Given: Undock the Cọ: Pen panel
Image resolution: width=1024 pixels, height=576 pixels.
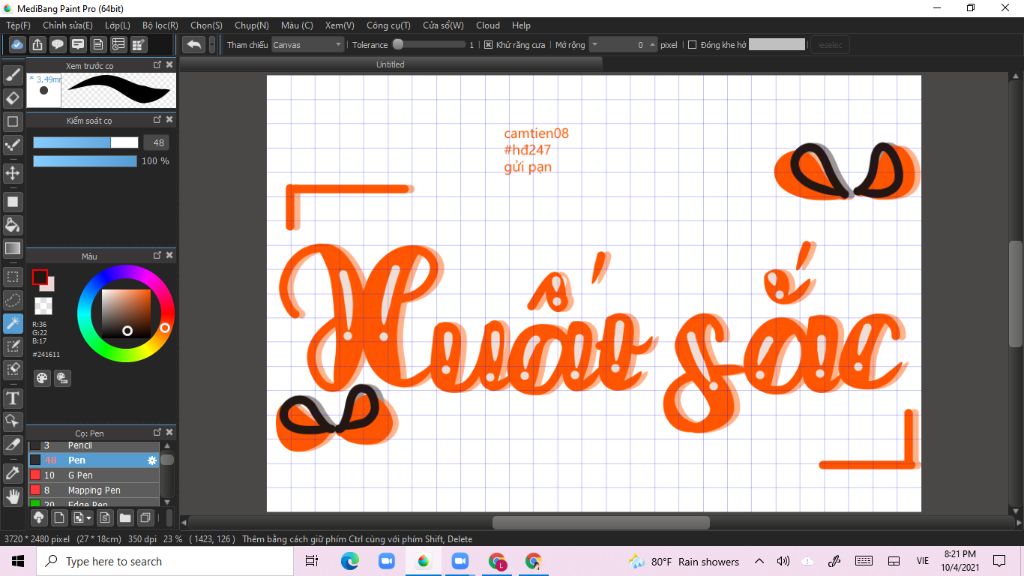Looking at the screenshot, I should pos(157,432).
